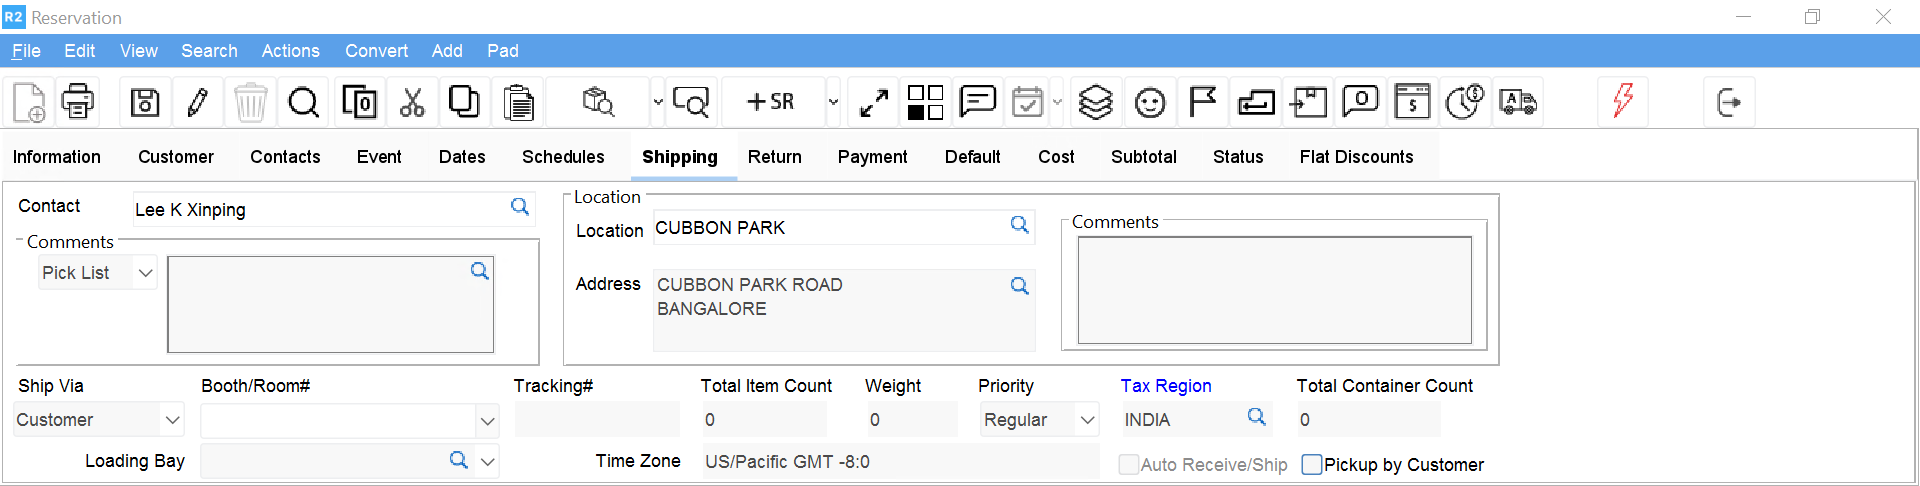This screenshot has width=1920, height=486.
Task: Switch to the Payment tab
Action: (872, 157)
